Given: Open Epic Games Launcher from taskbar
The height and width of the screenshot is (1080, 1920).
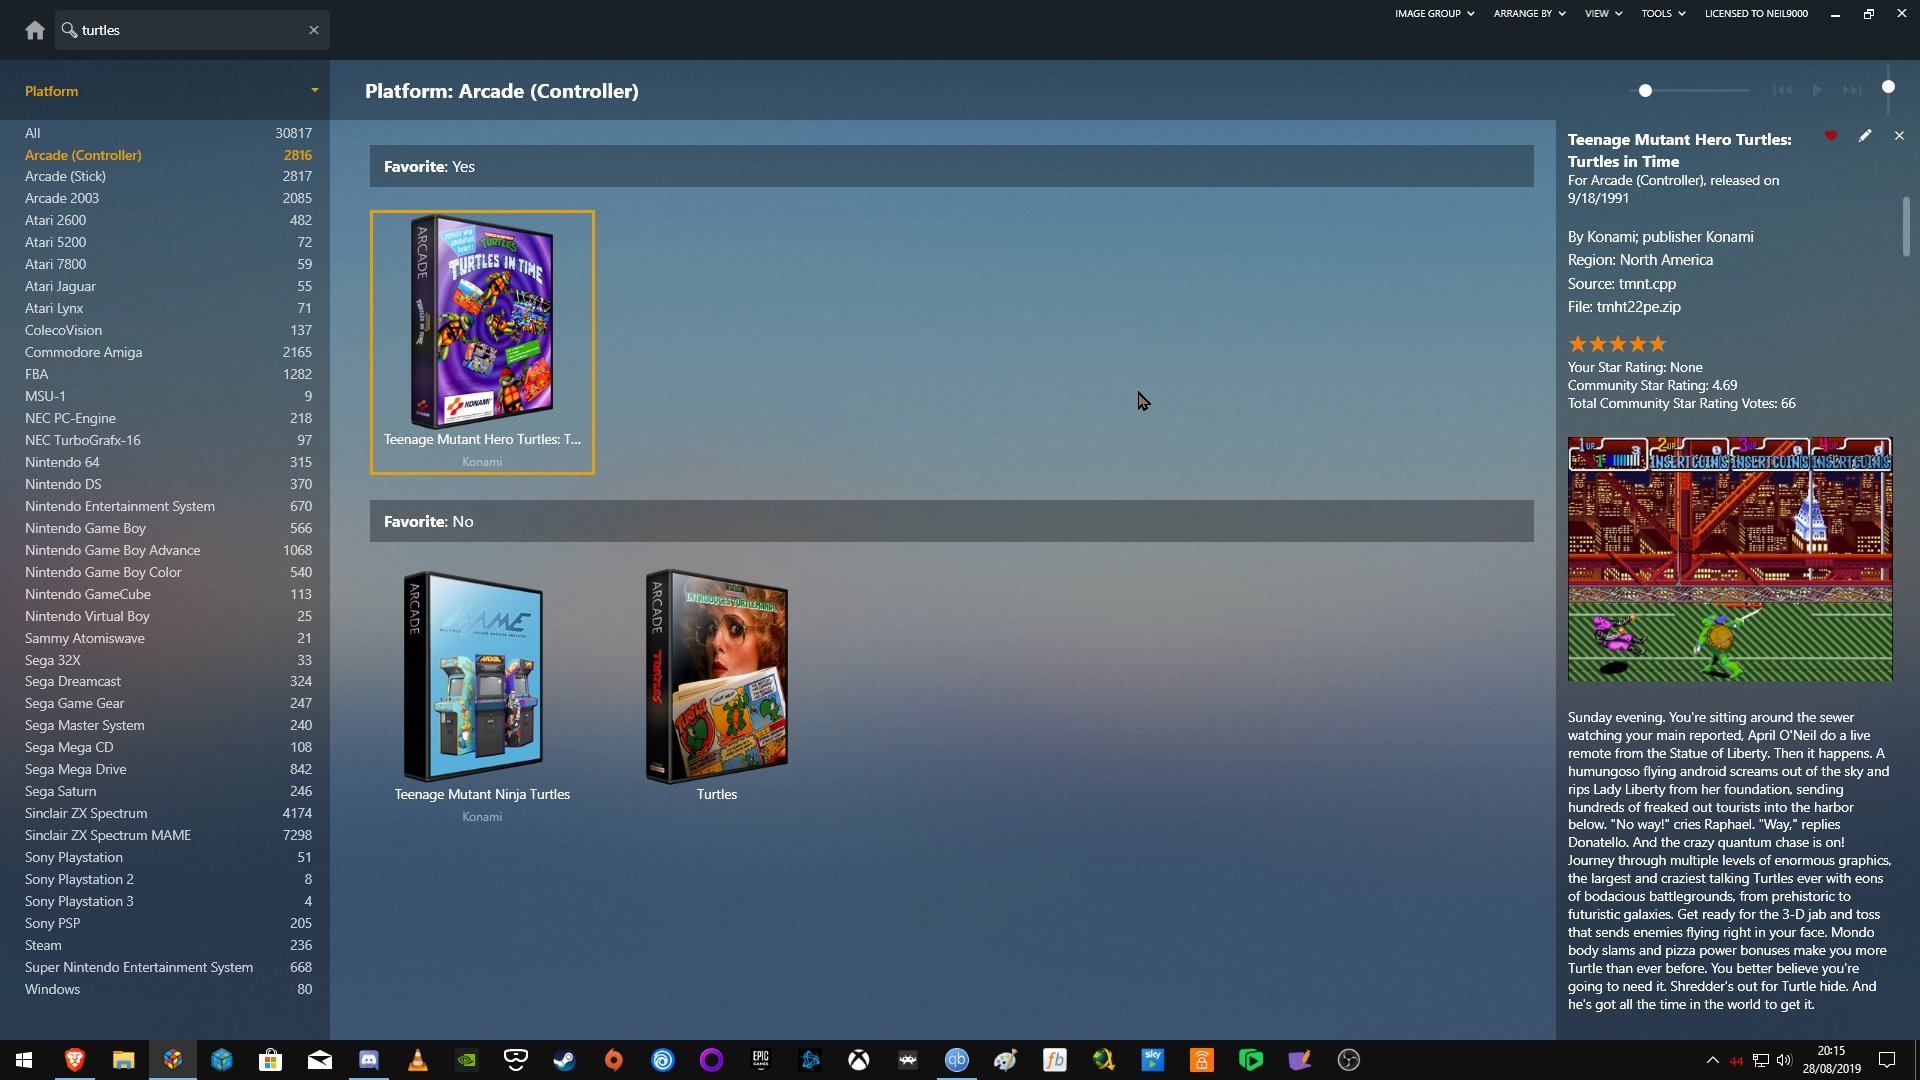Looking at the screenshot, I should point(760,1060).
